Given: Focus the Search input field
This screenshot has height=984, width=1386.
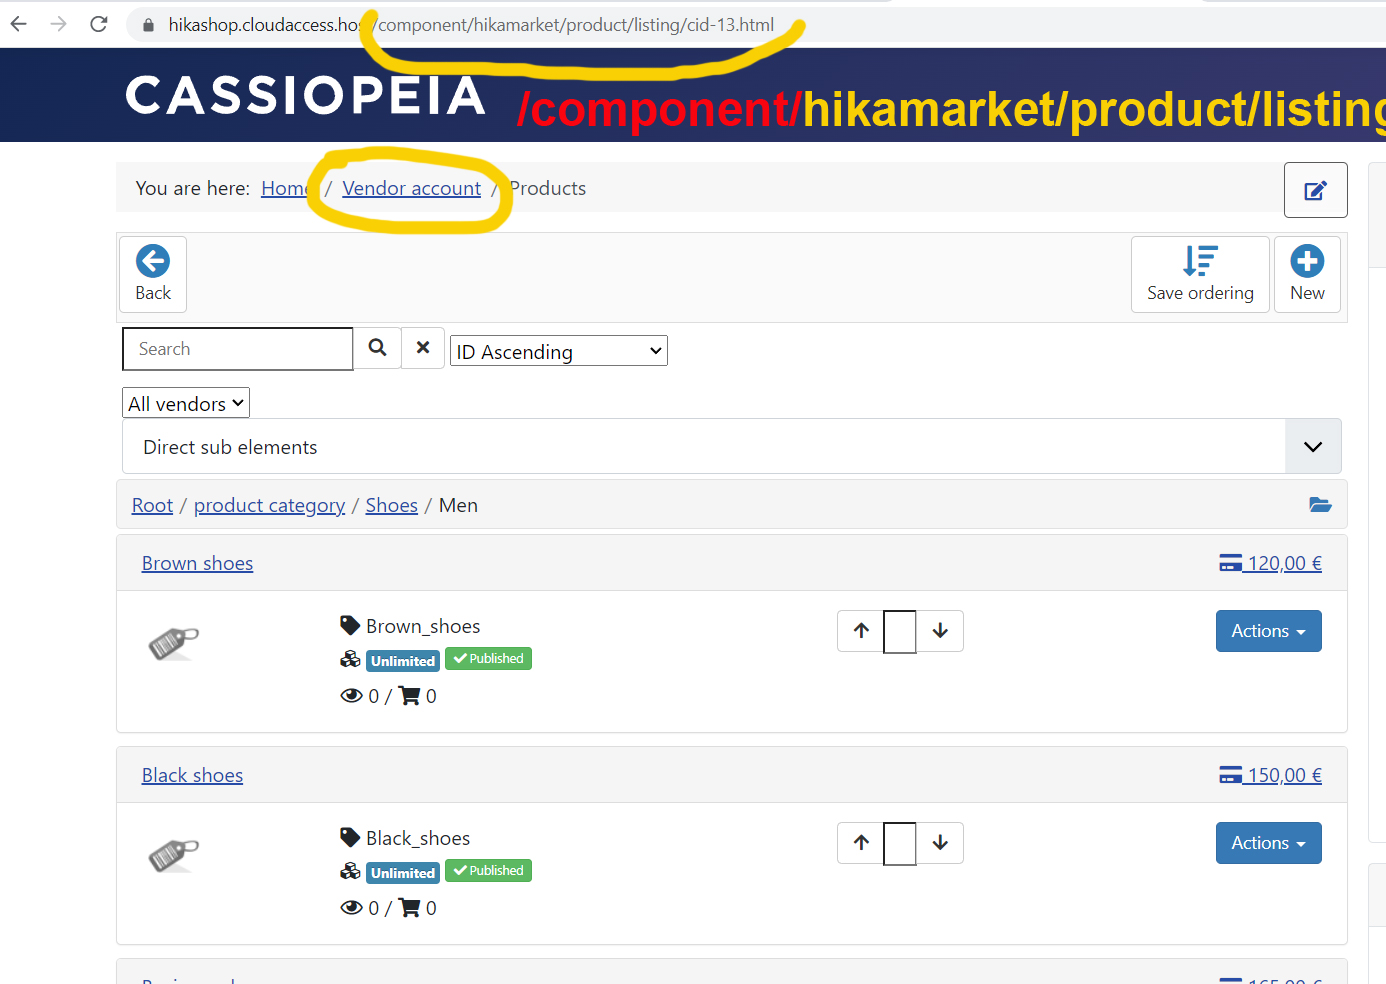Looking at the screenshot, I should [x=238, y=349].
